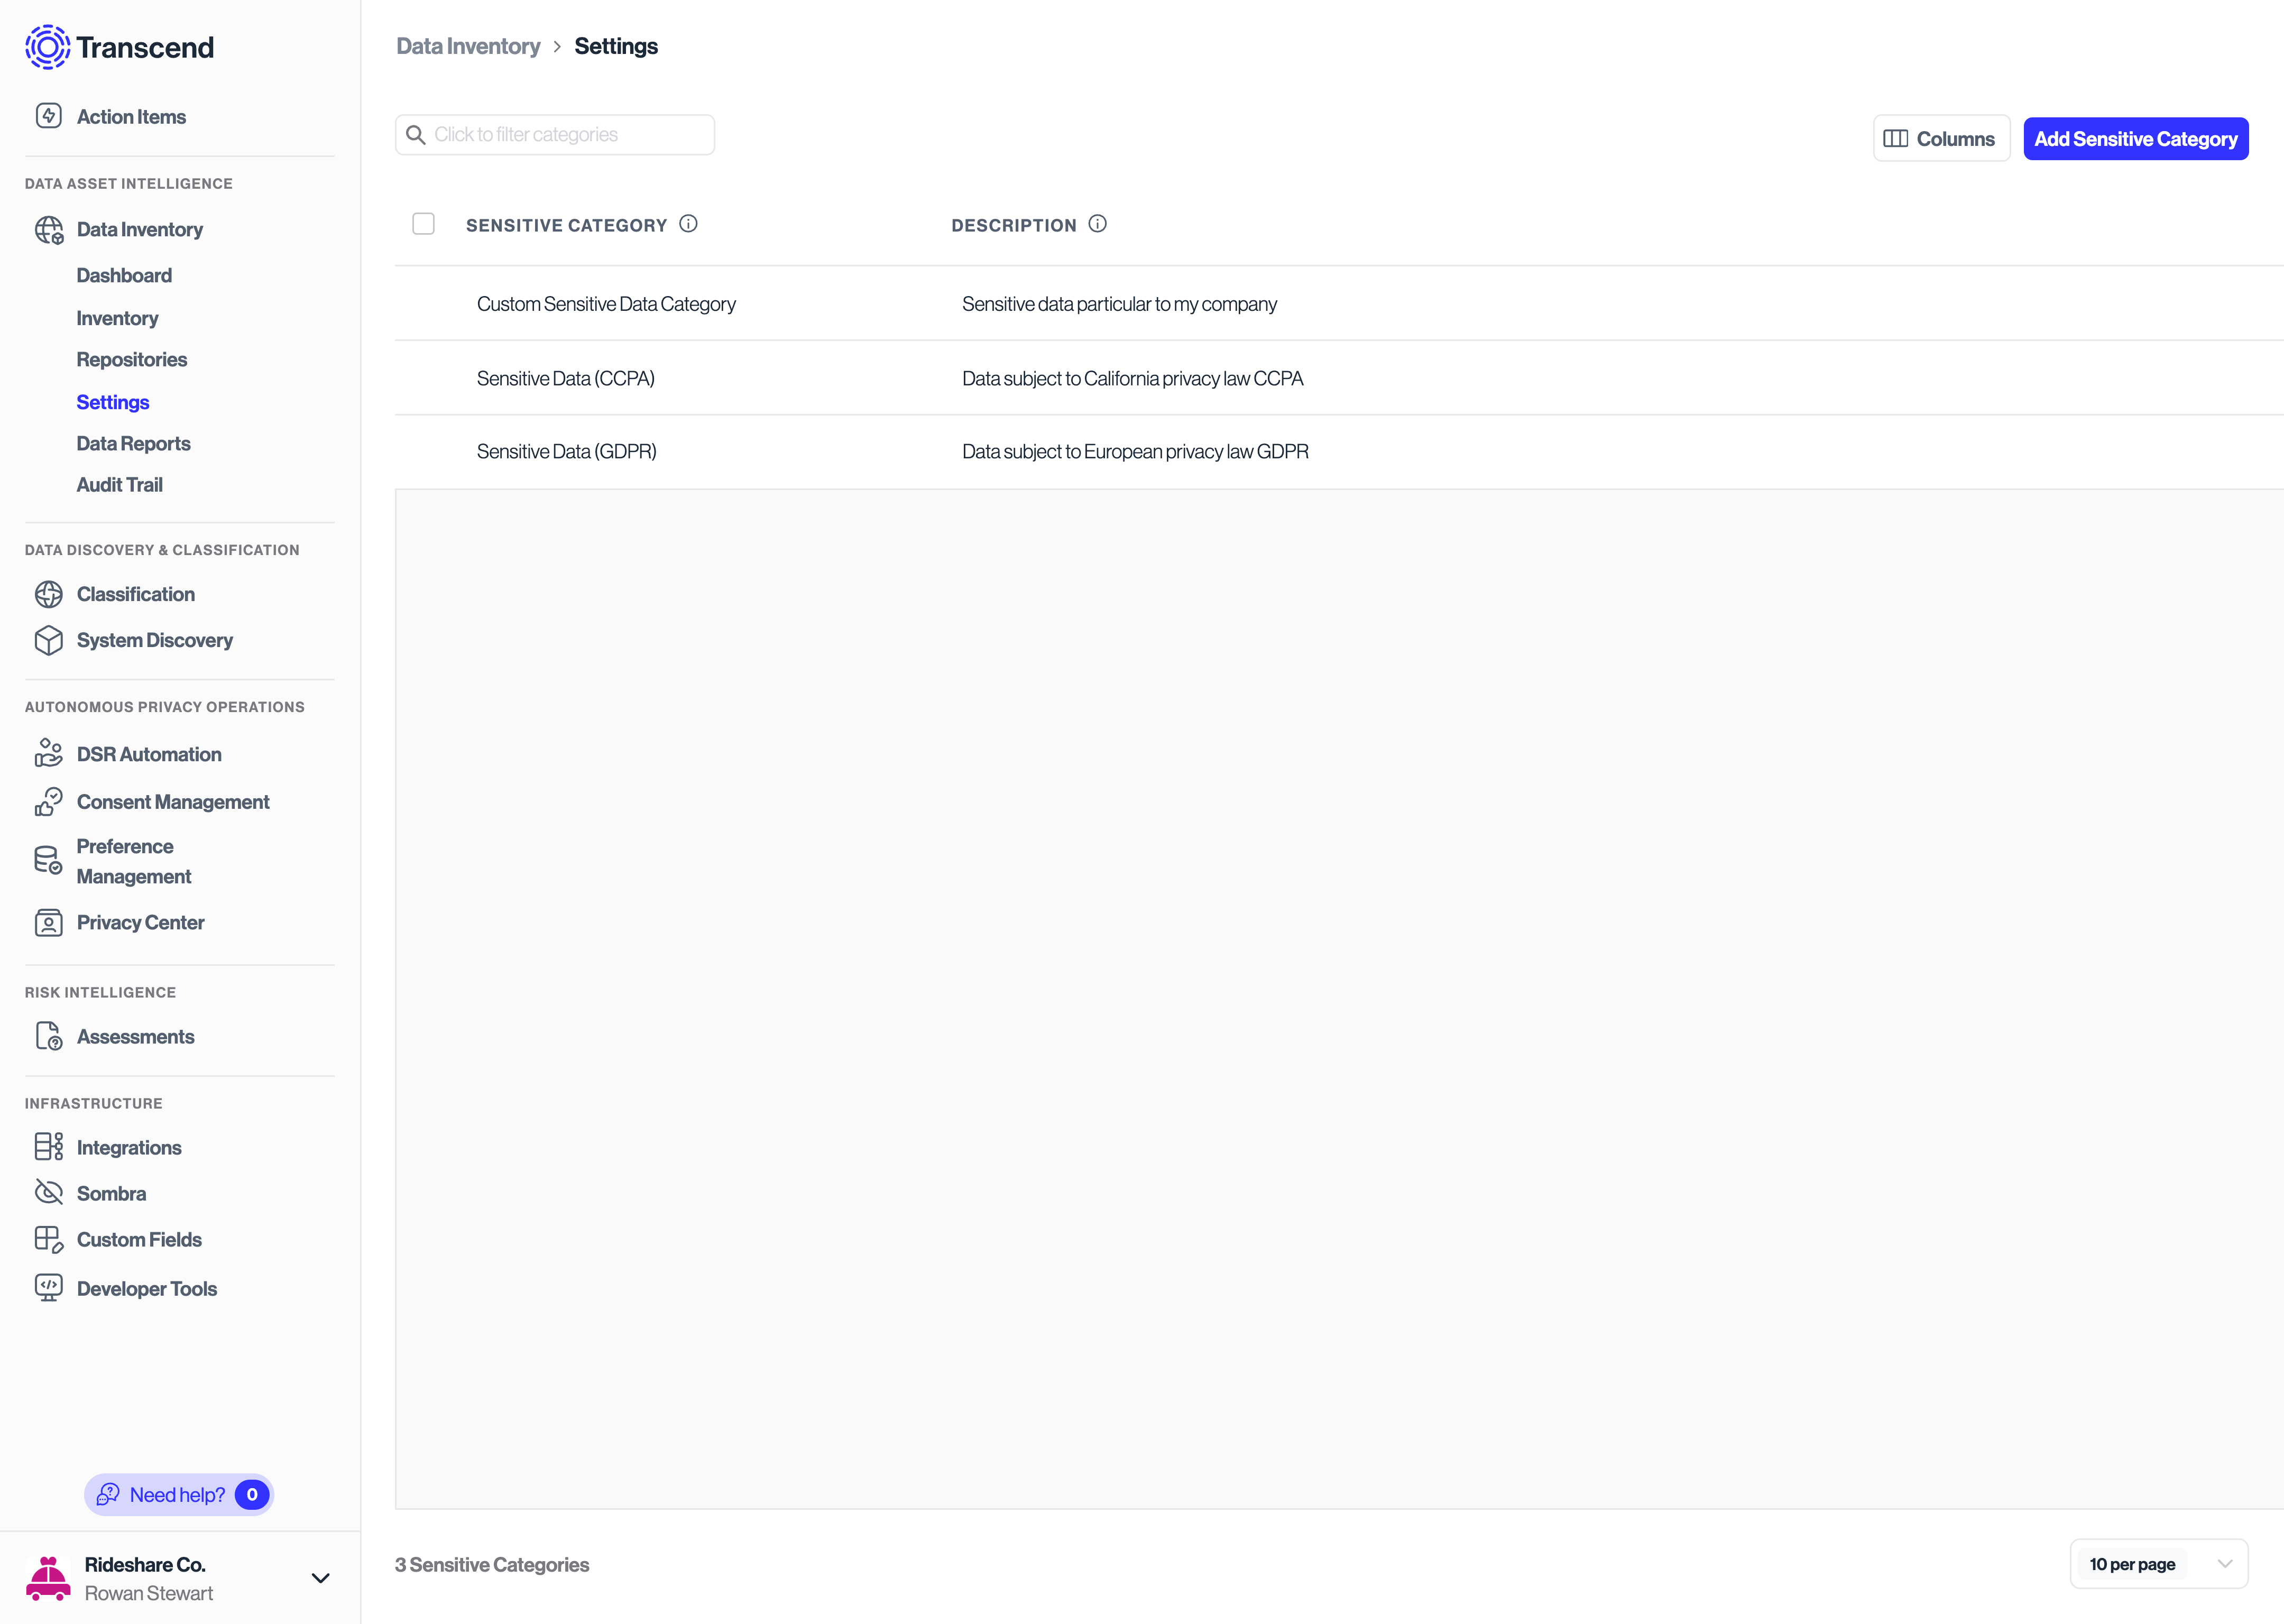
Task: Expand the Rideshare Co. account switcher
Action: 320,1578
